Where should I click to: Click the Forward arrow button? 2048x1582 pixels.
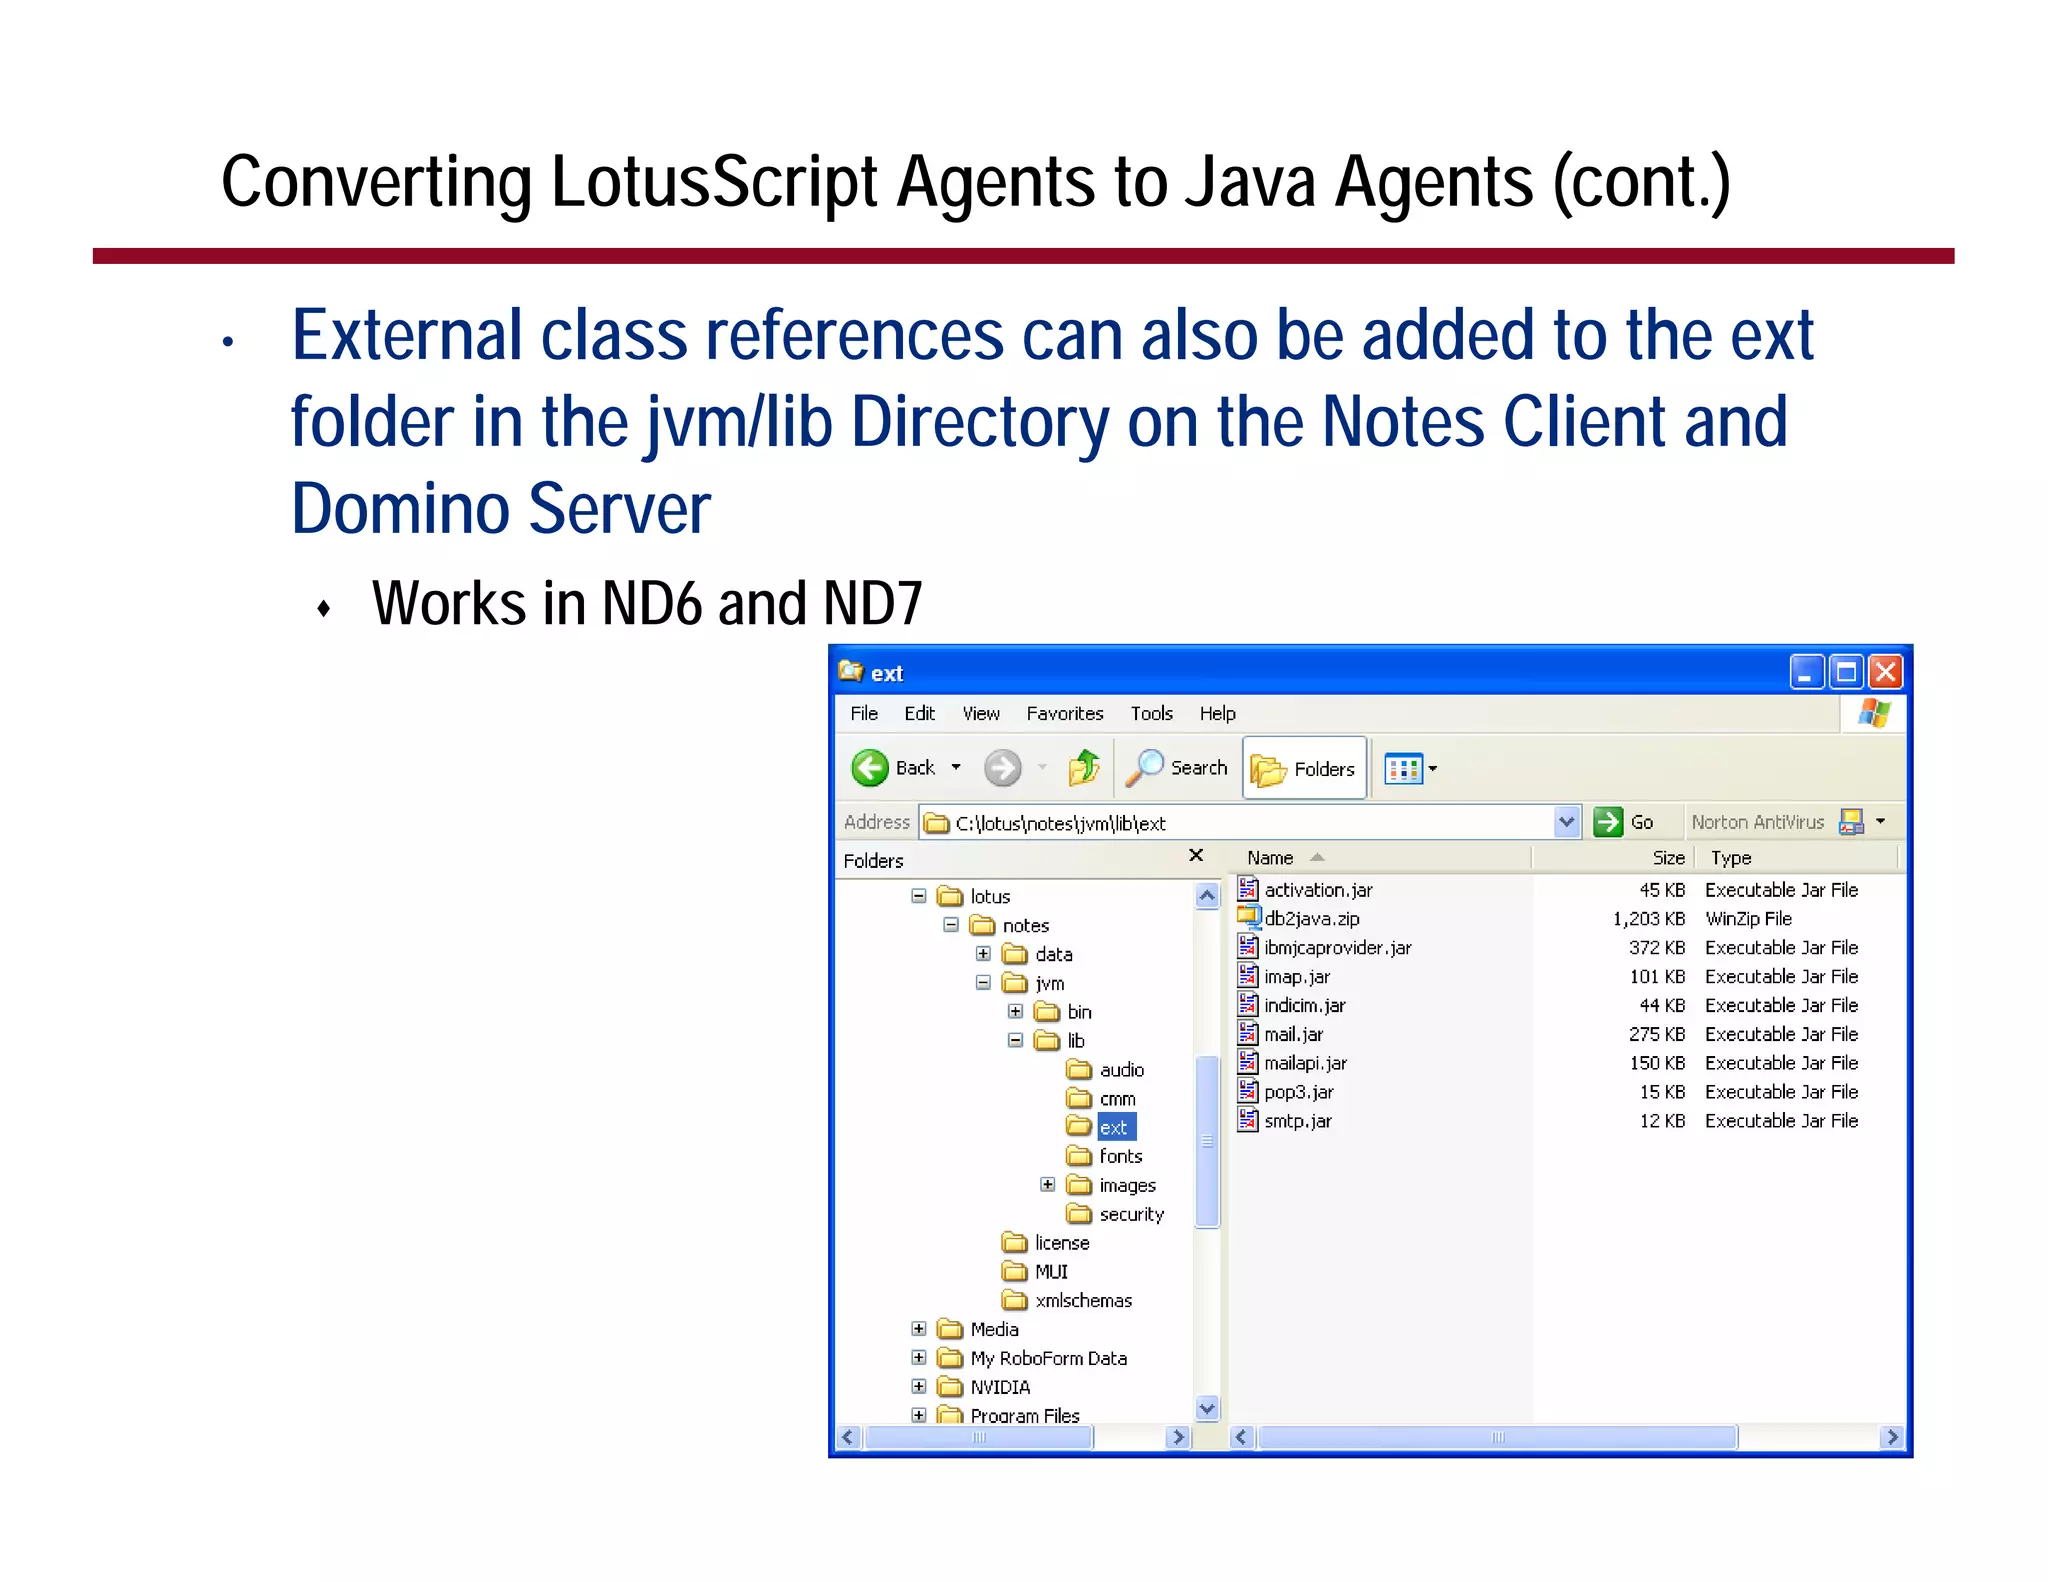tap(1002, 768)
